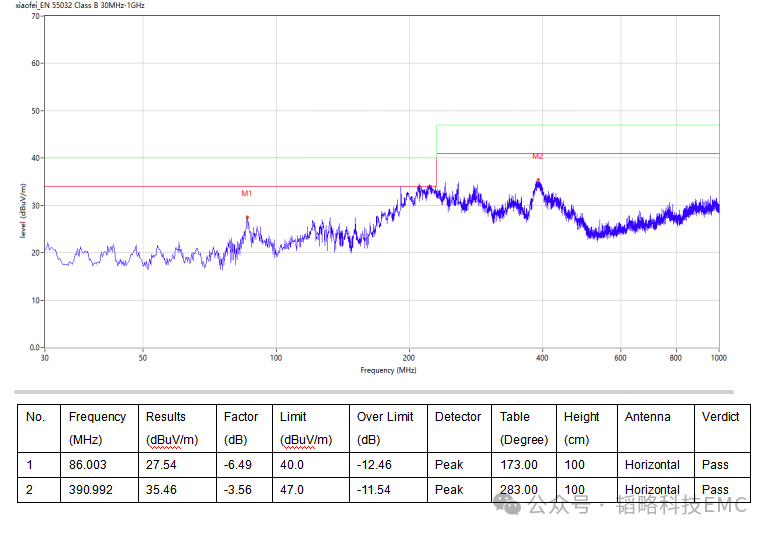Screen dimensions: 771x535
Task: Select the chart title xiaofei_EN 55032 Class B
Action: [x=80, y=5]
